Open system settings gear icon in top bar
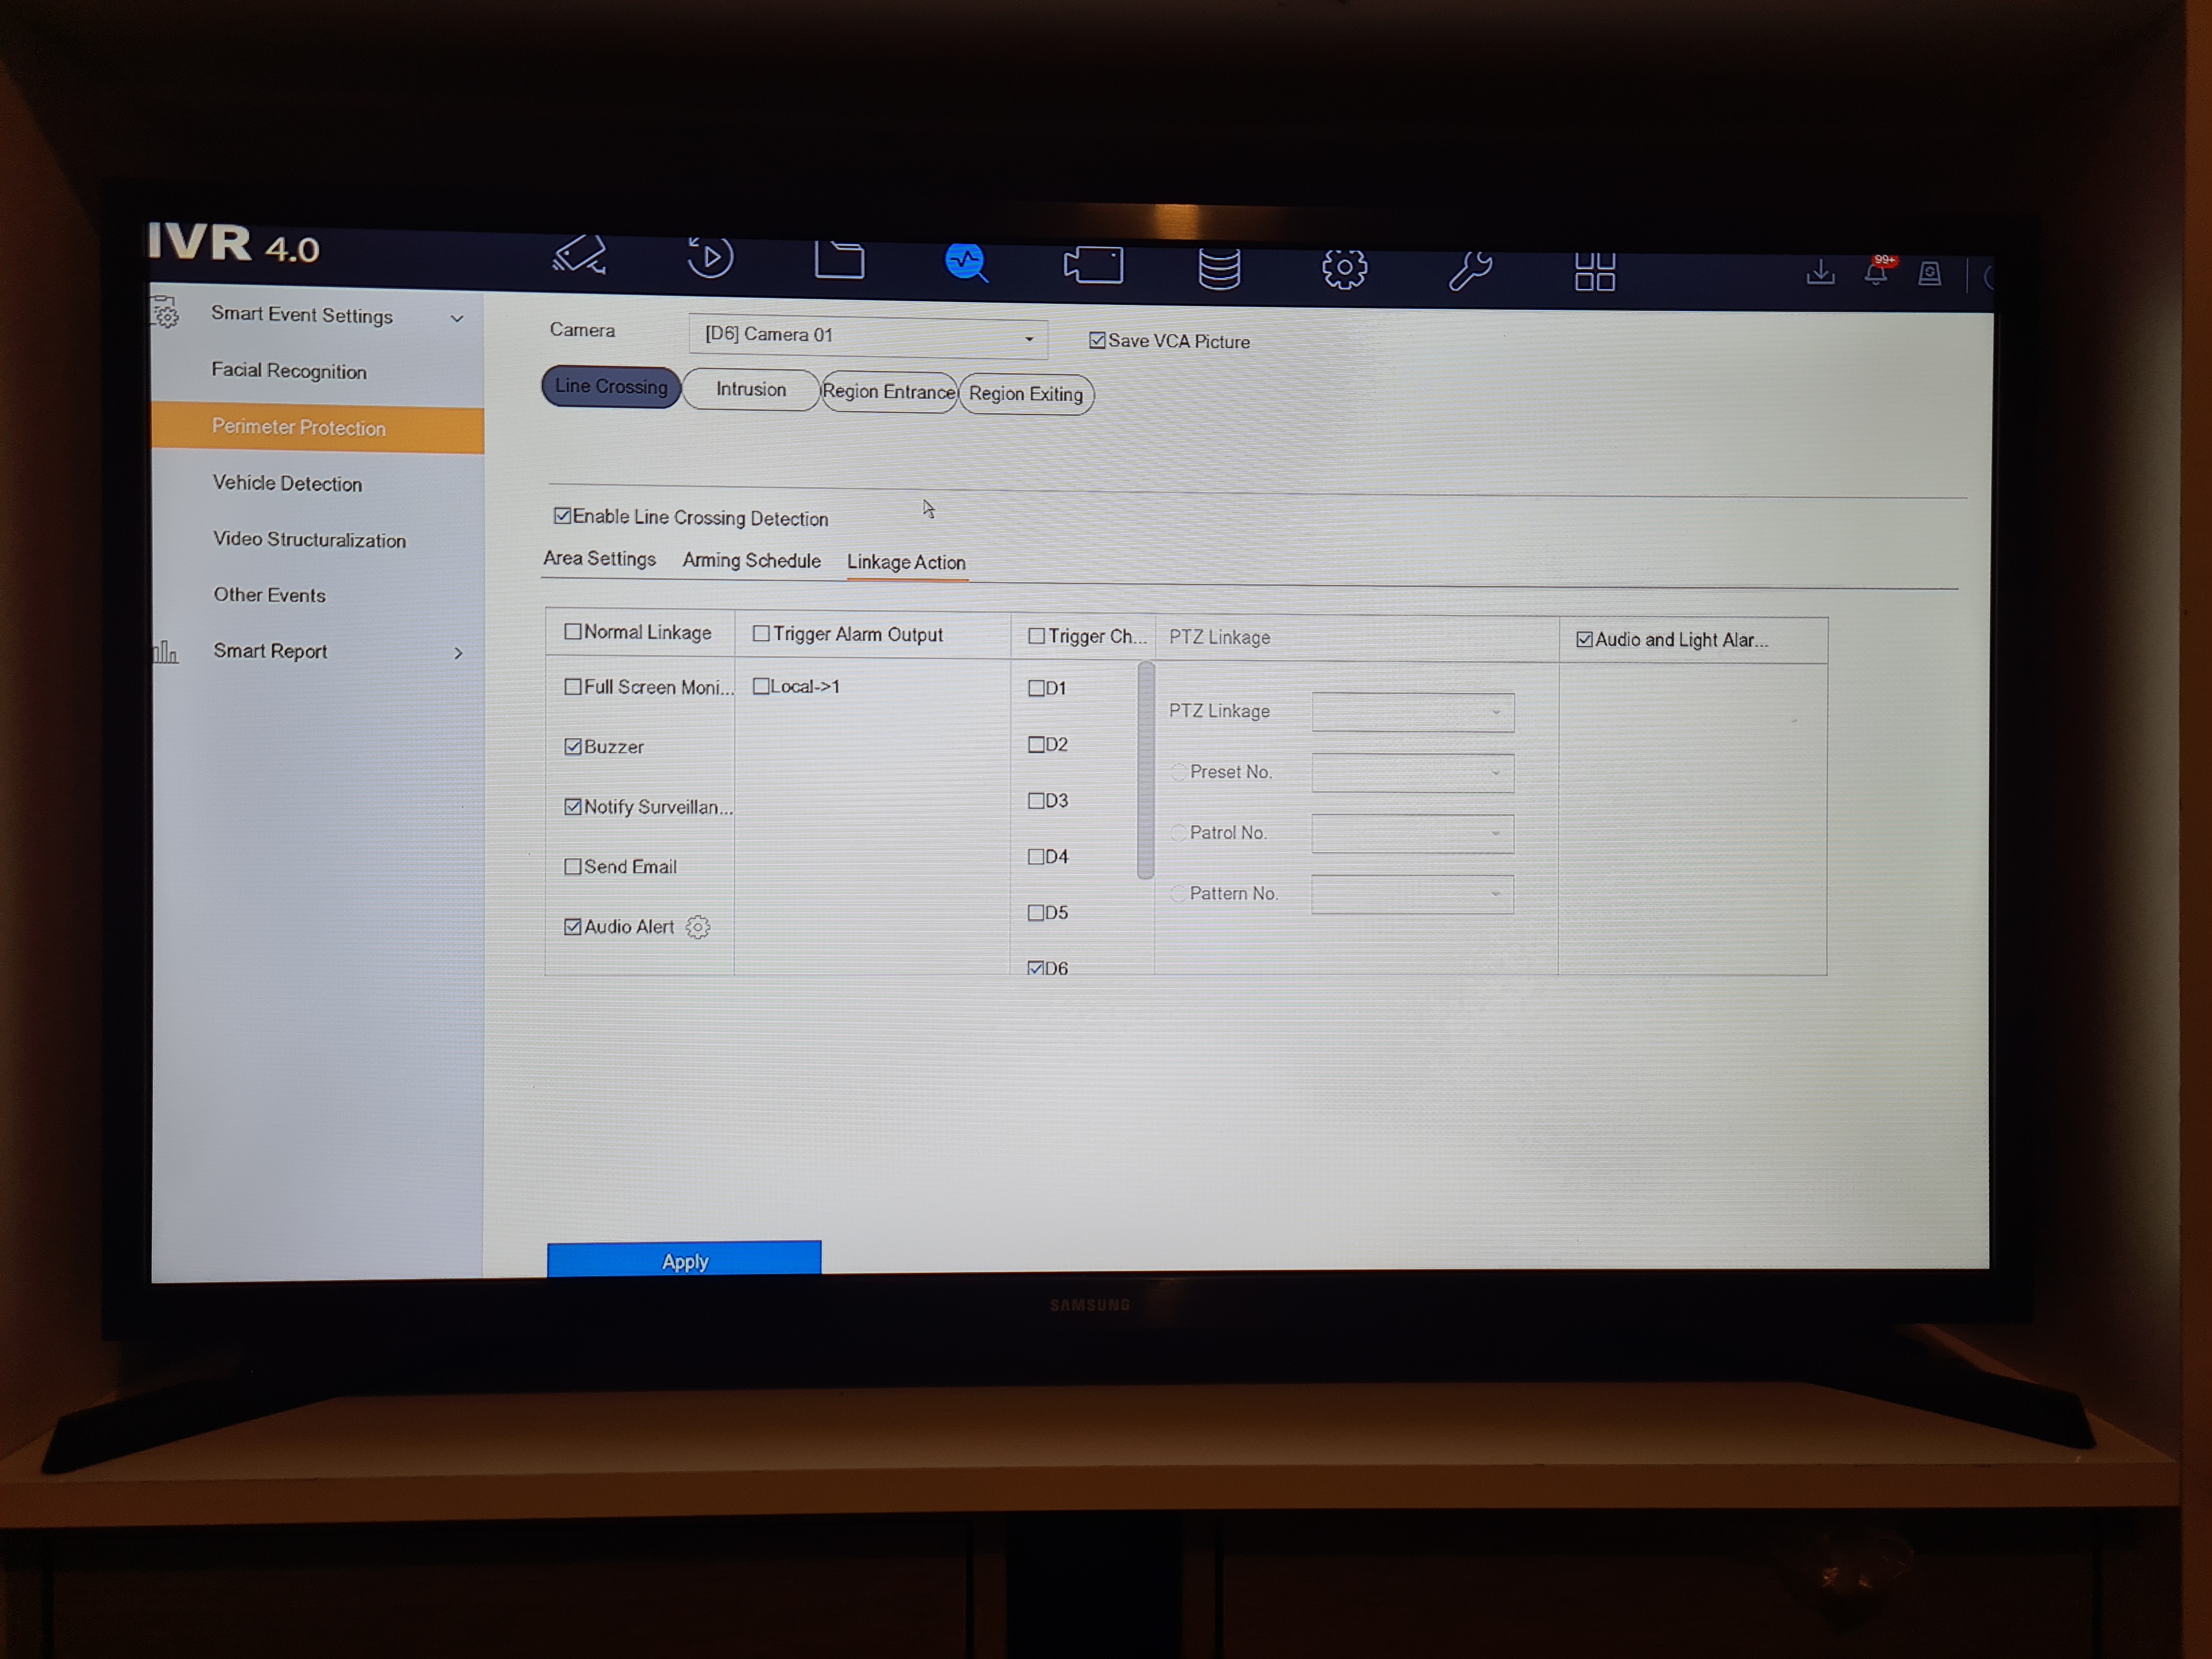Screen dimensions: 2212x1659 pos(1344,268)
